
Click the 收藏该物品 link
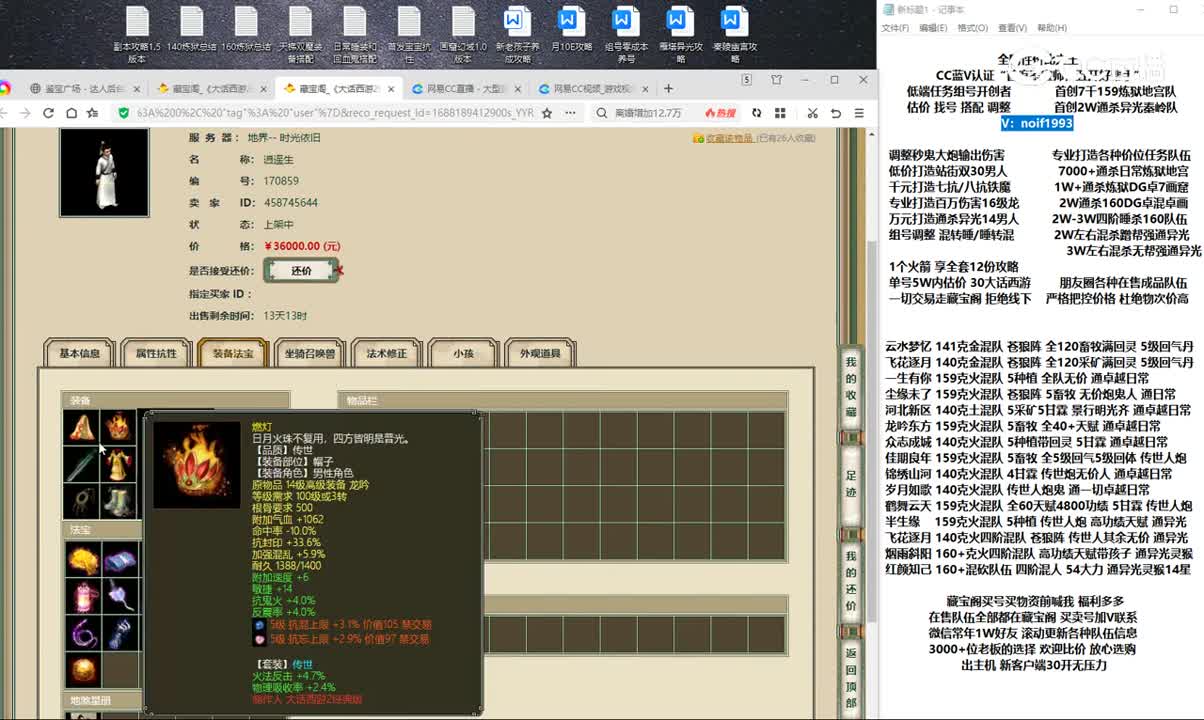(729, 138)
